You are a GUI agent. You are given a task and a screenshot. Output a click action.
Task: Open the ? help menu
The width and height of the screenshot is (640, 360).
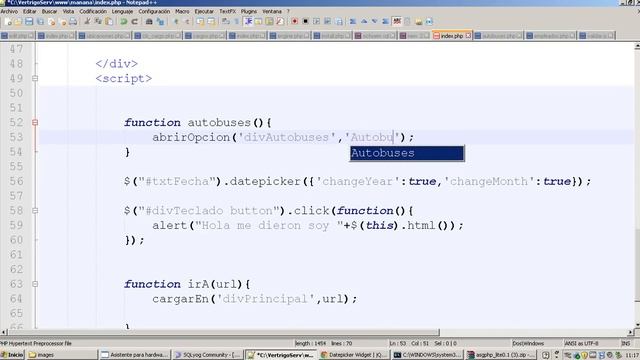288,11
